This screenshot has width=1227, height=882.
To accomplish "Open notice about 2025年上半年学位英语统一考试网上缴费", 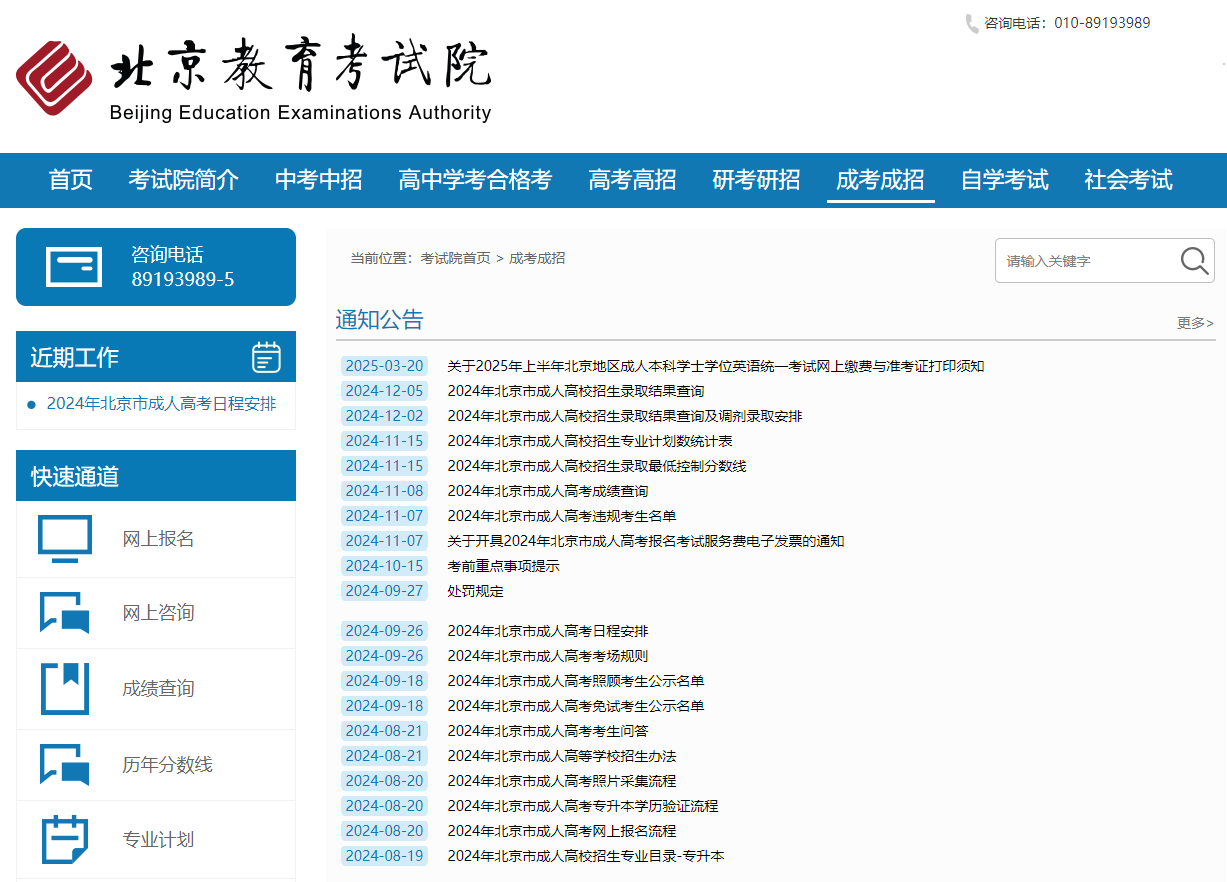I will (x=716, y=366).
